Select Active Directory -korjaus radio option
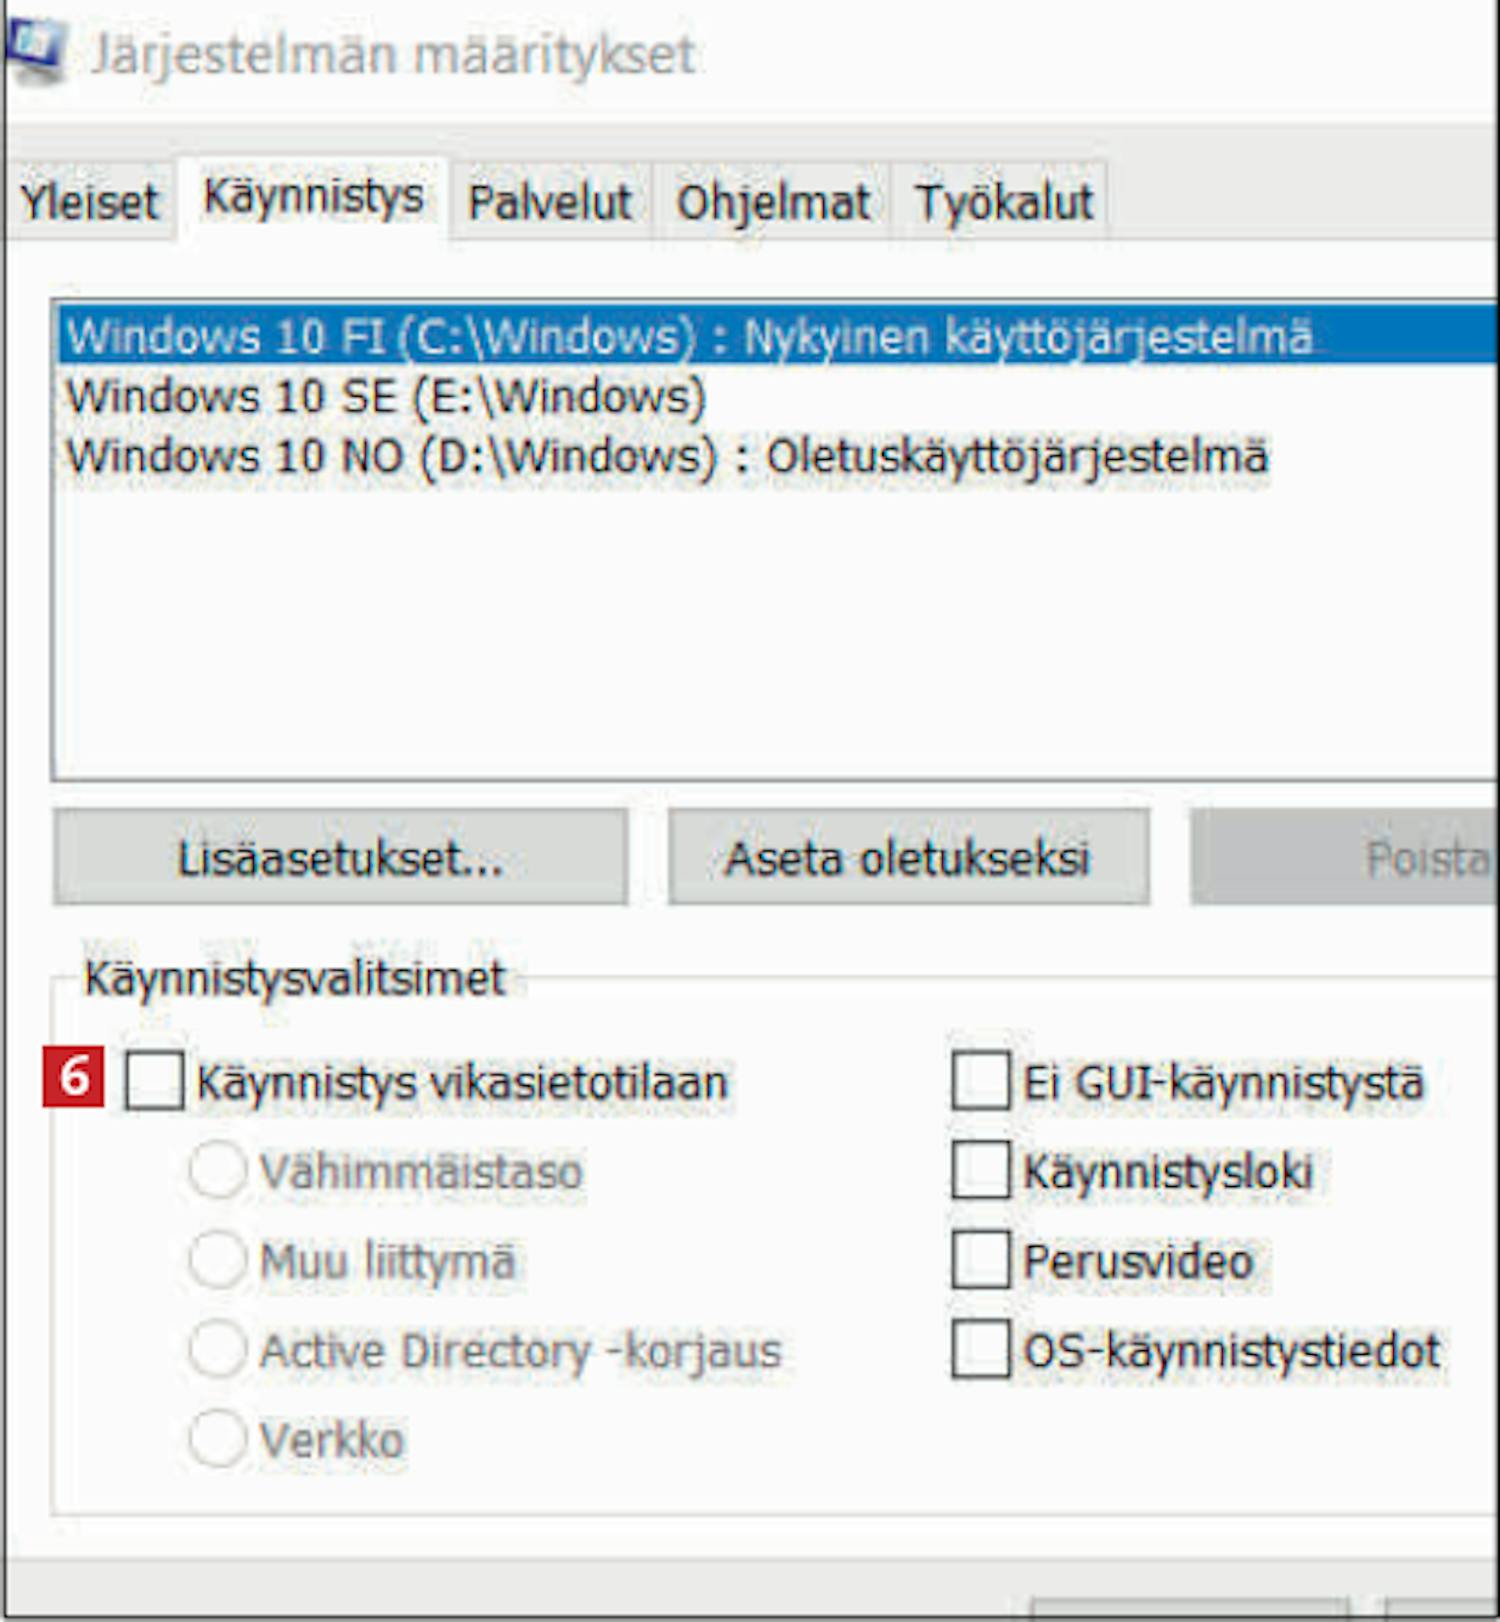This screenshot has height=1622, width=1500. [218, 1349]
